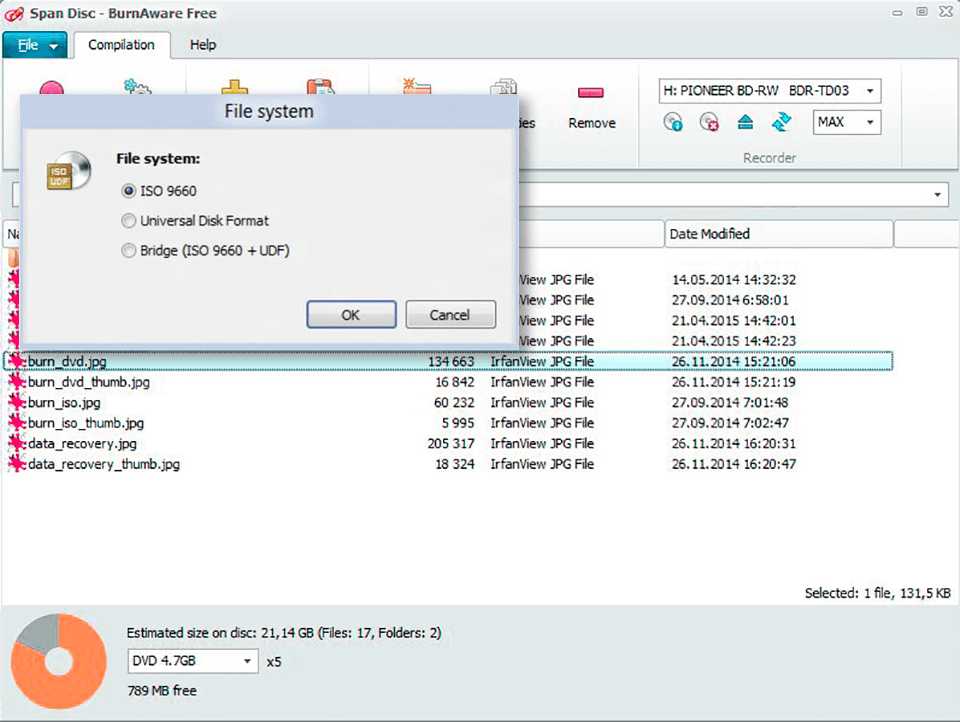
Task: Click date 27.09.2014 6:58:01 cell
Action: [730, 300]
